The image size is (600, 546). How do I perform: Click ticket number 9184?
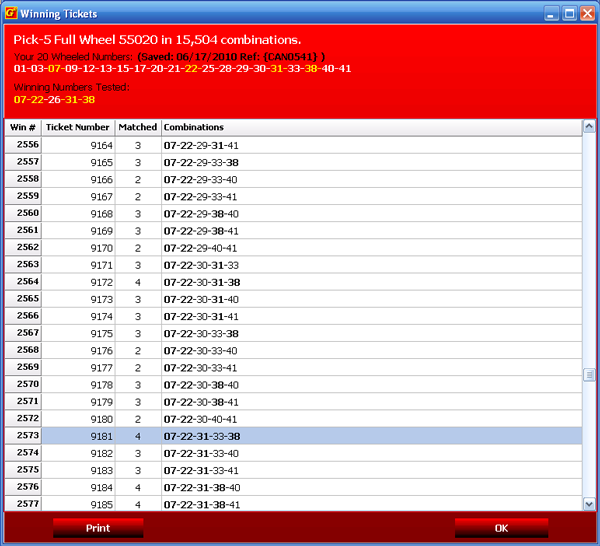coord(101,488)
